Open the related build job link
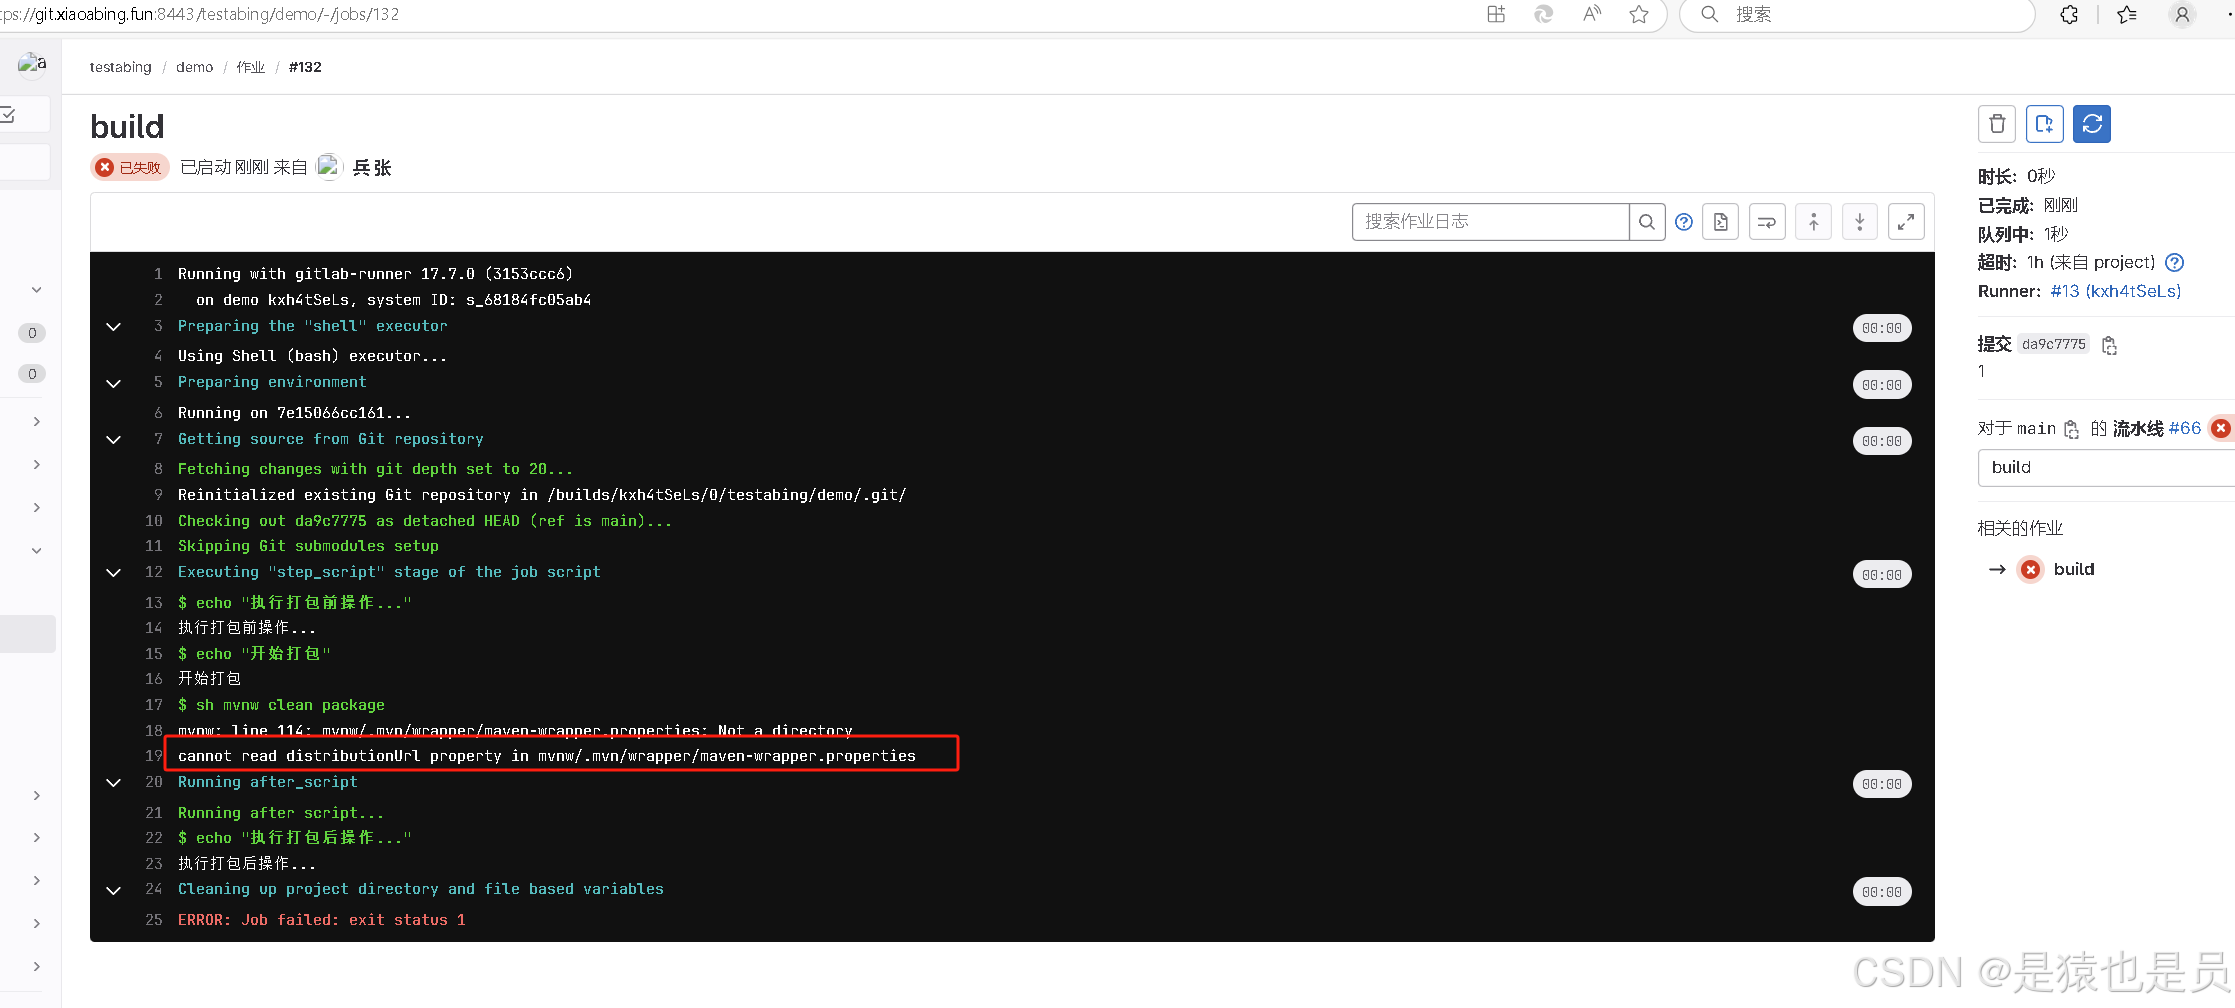 tap(2074, 569)
